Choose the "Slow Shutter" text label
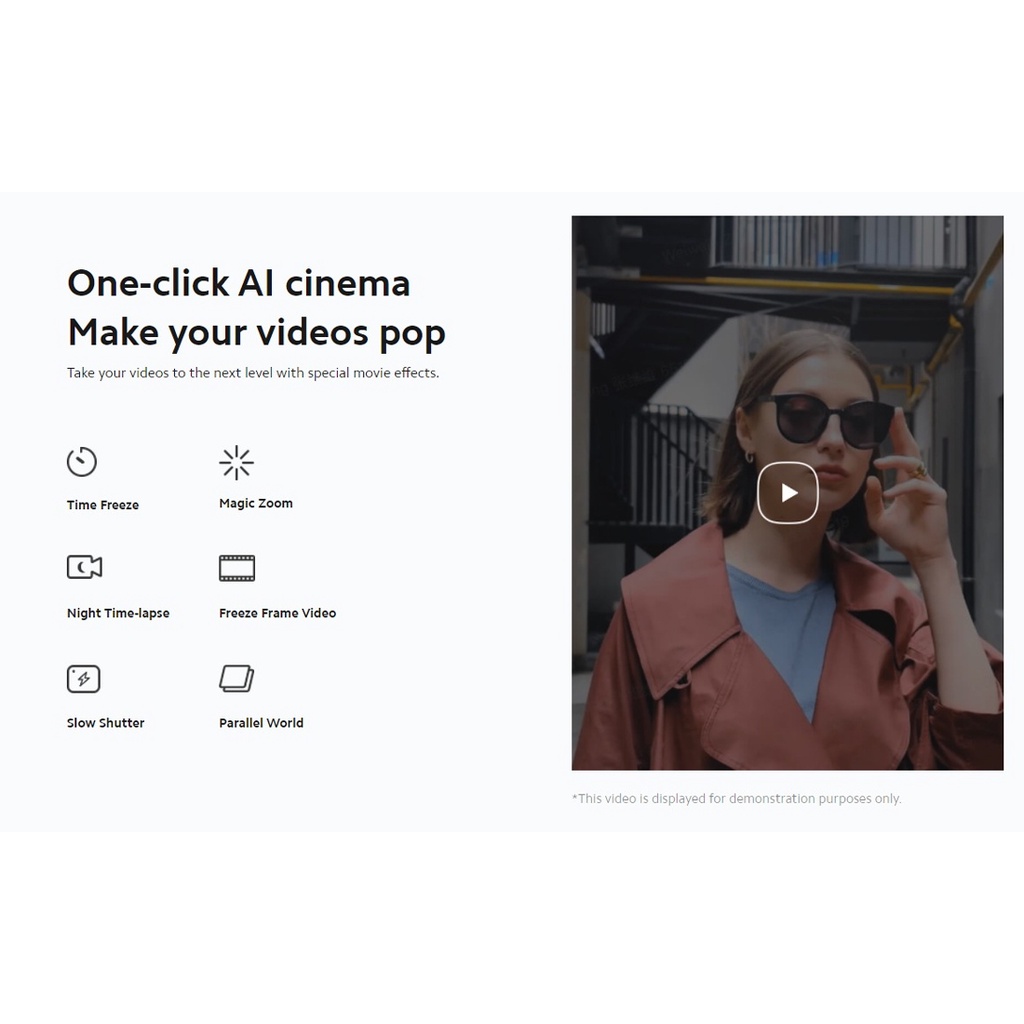The width and height of the screenshot is (1024, 1024). point(105,723)
